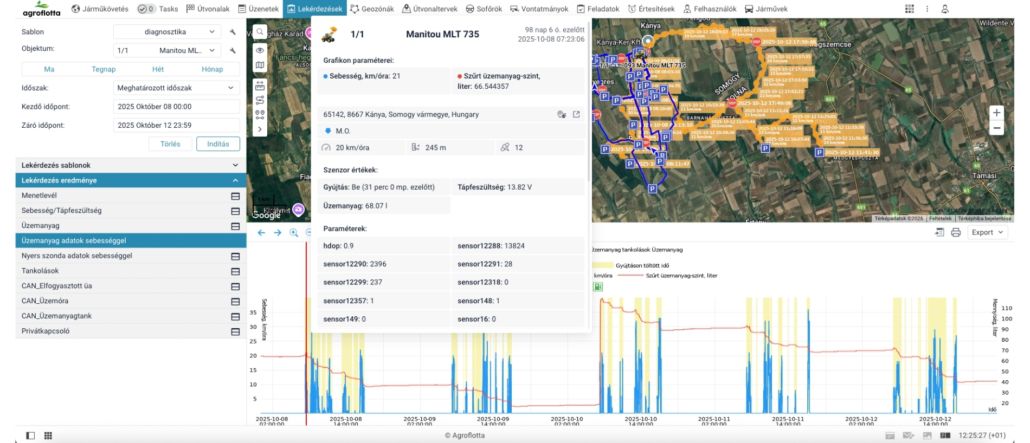1030x443 pixels.
Task: Toggle the map eye visibility icon
Action: click(x=260, y=49)
